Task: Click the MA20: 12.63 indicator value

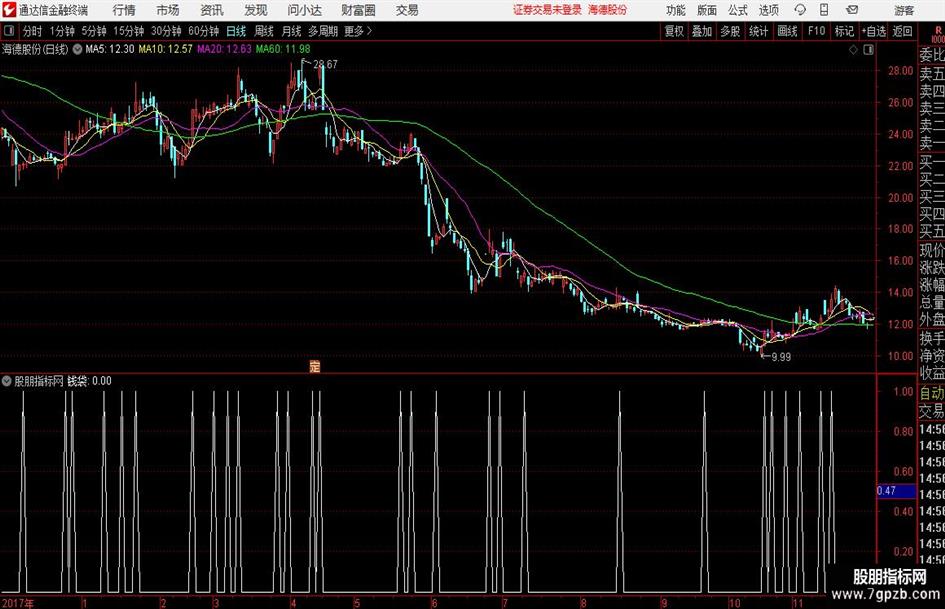Action: coord(224,49)
